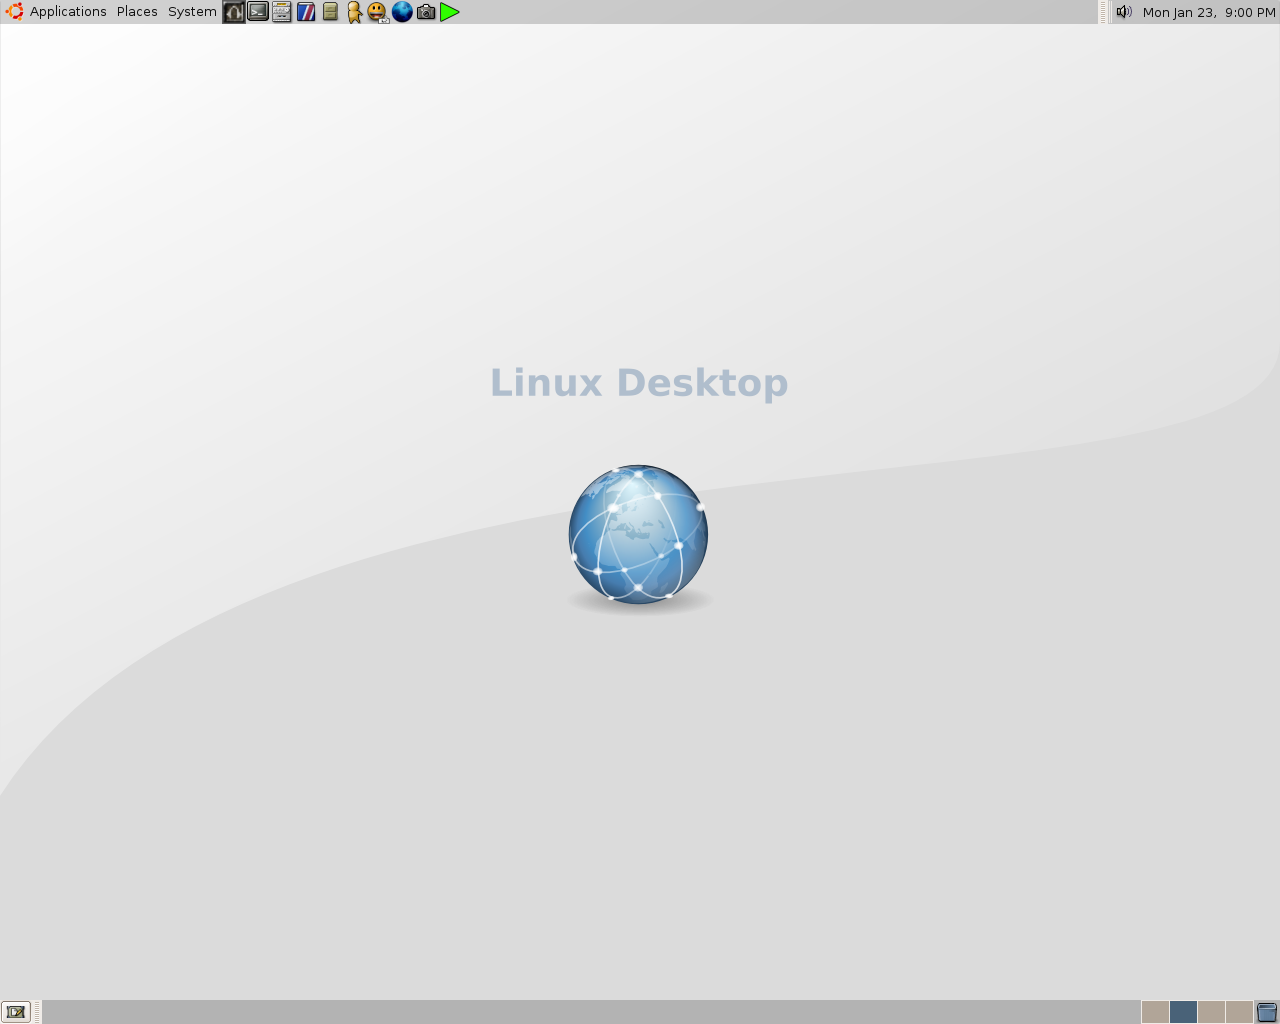This screenshot has width=1280, height=1024.
Task: Switch to the first workspace
Action: click(x=1155, y=1012)
